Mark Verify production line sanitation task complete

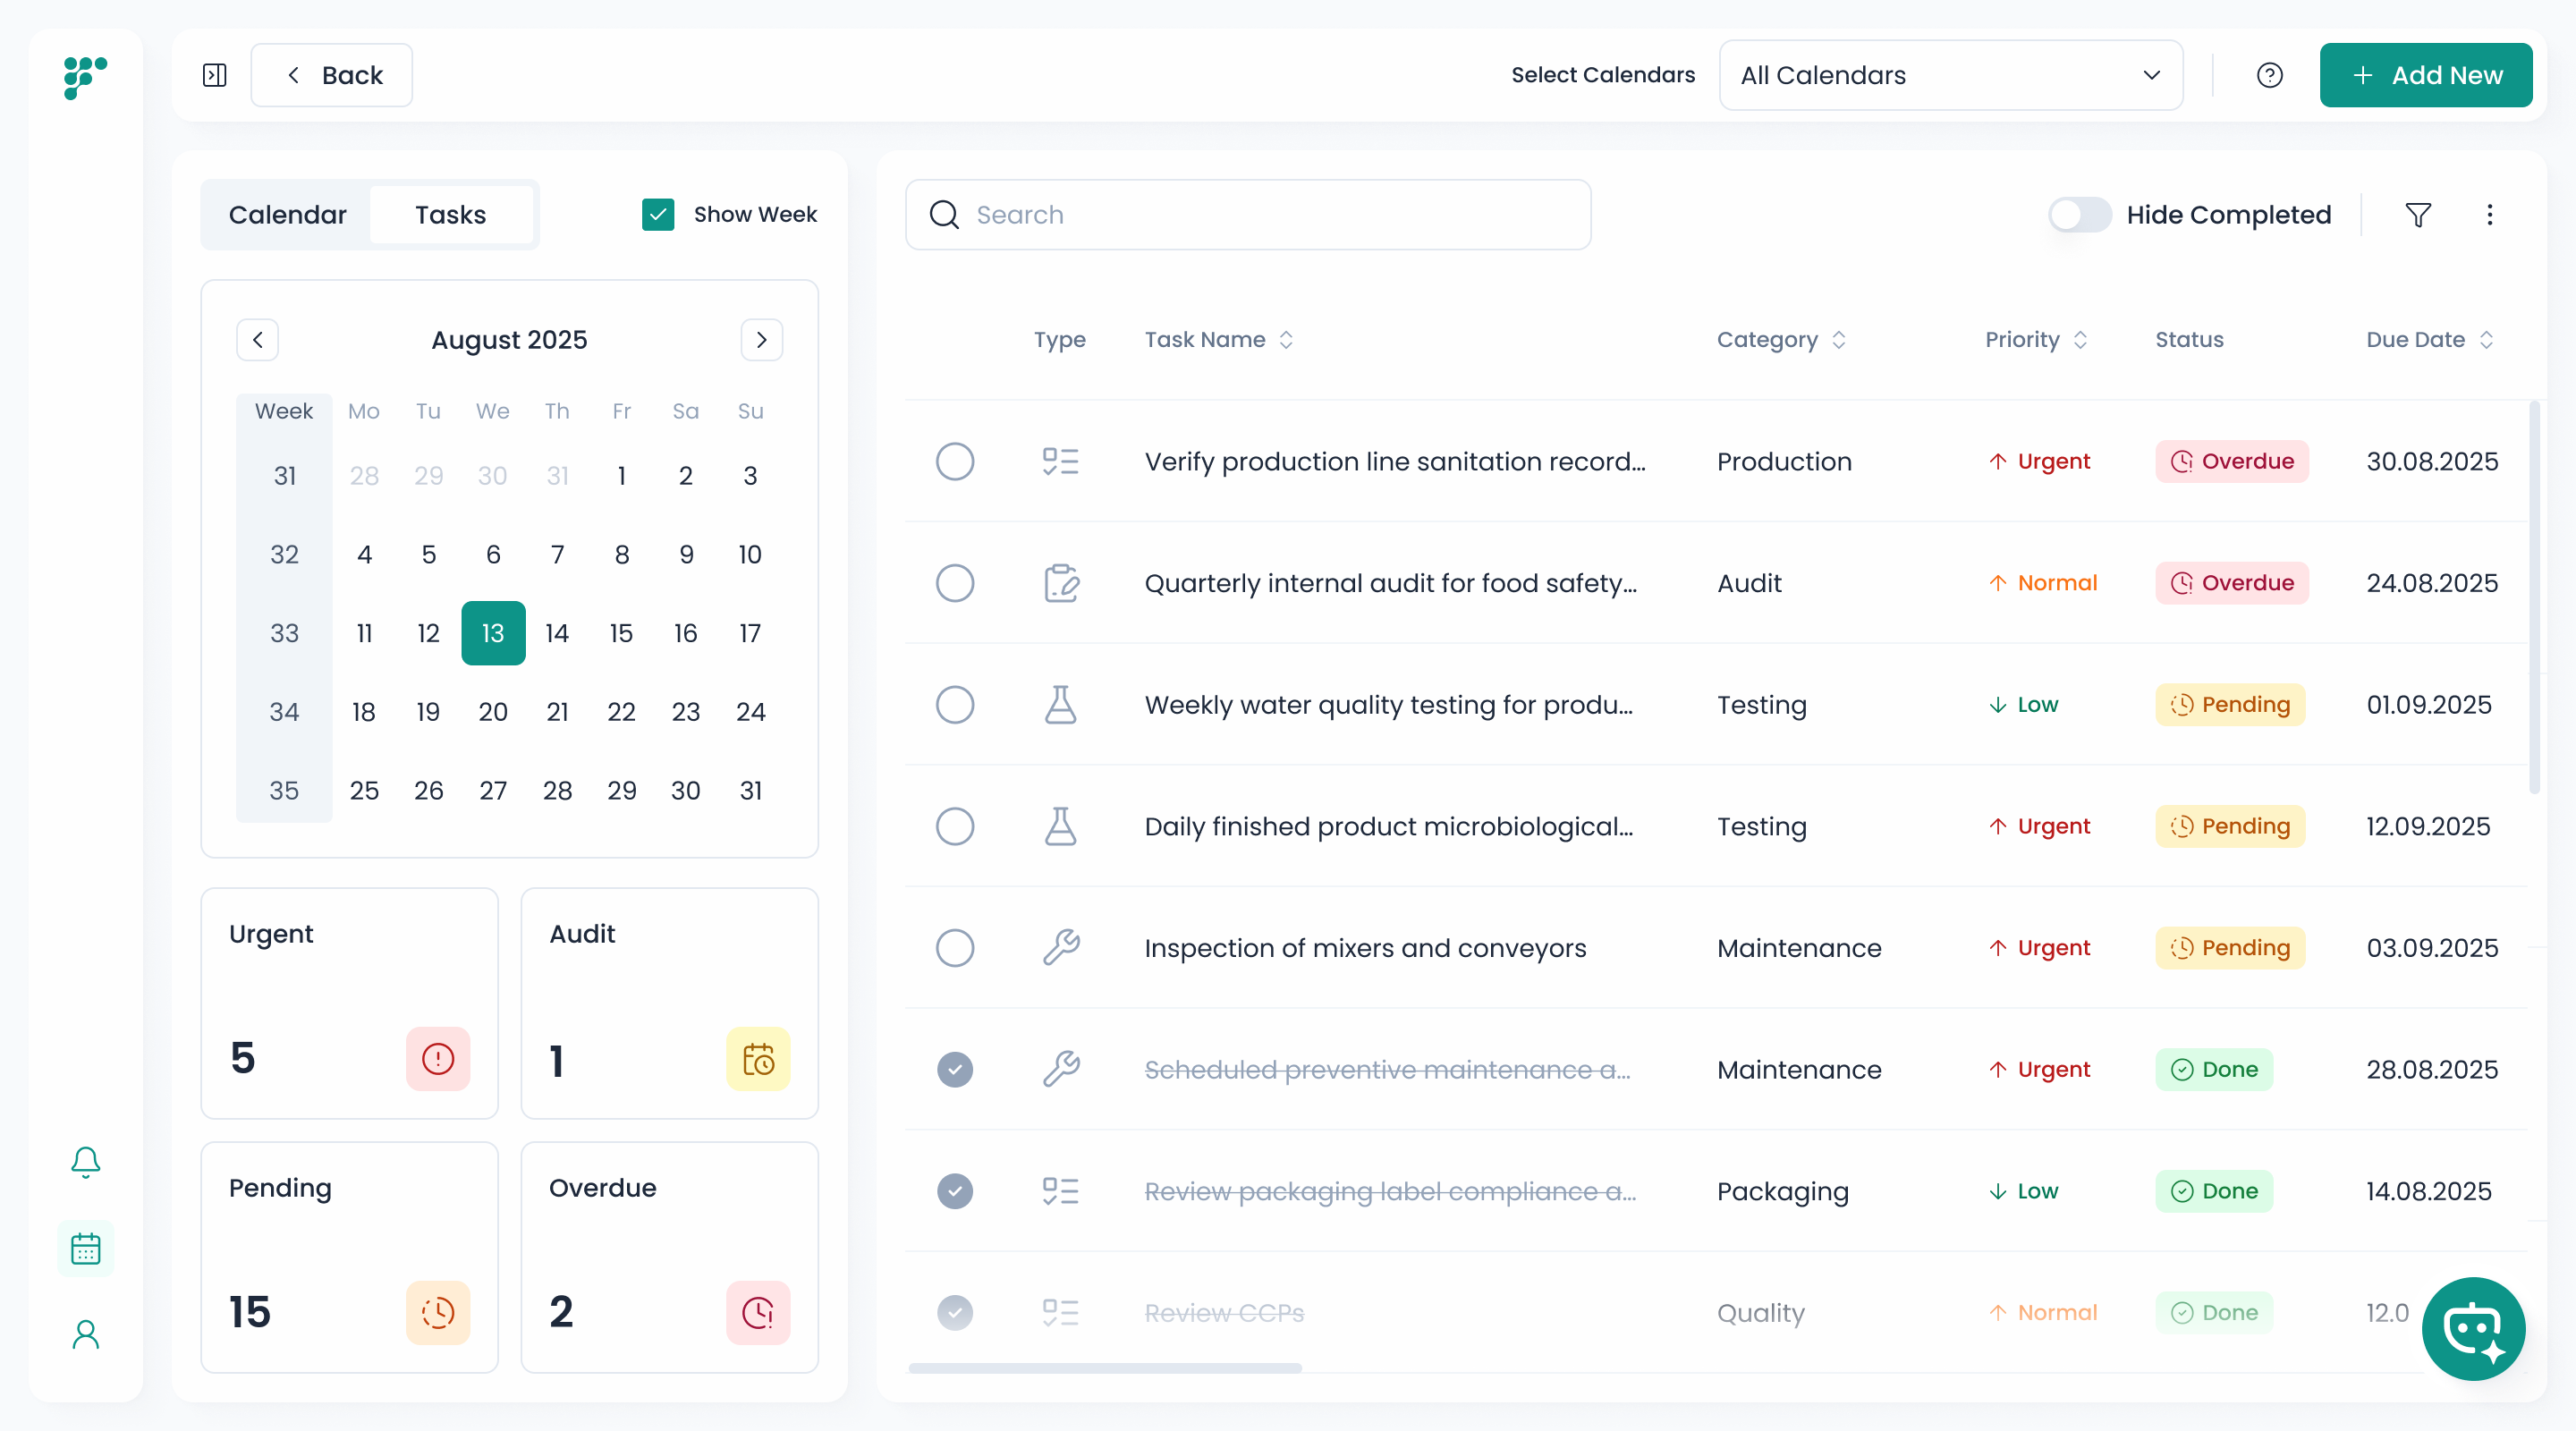954,461
